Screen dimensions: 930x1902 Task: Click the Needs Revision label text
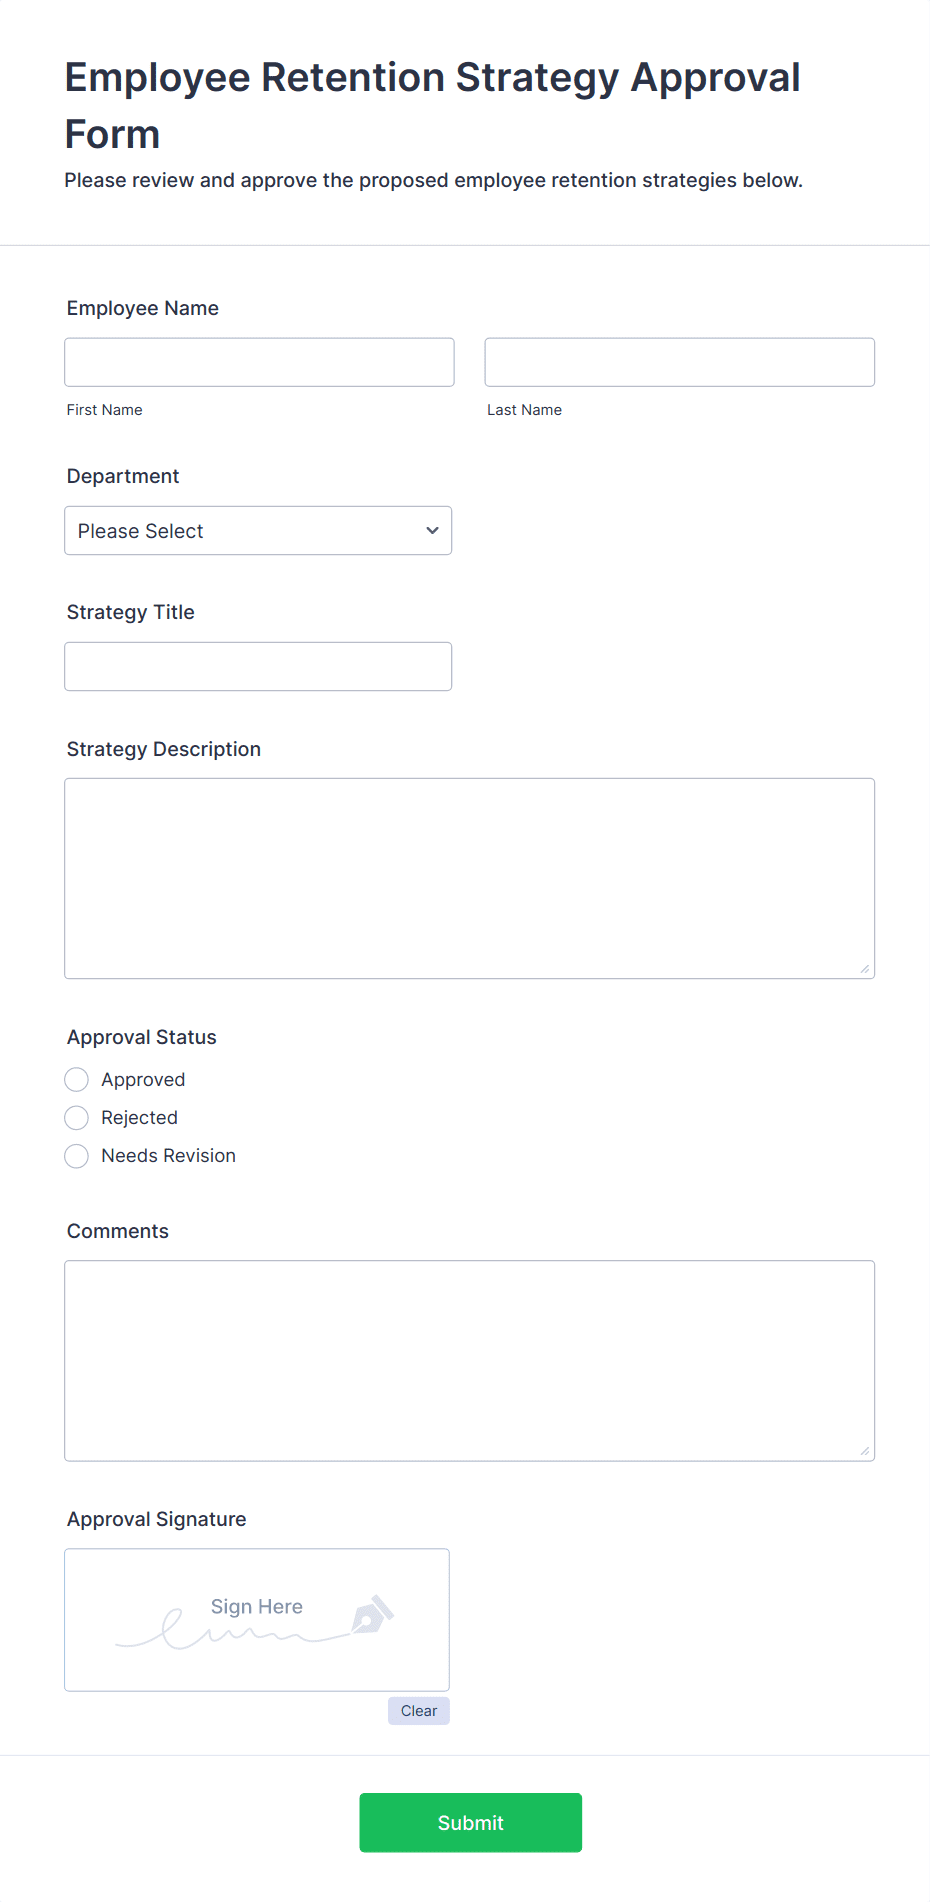[x=169, y=1156]
